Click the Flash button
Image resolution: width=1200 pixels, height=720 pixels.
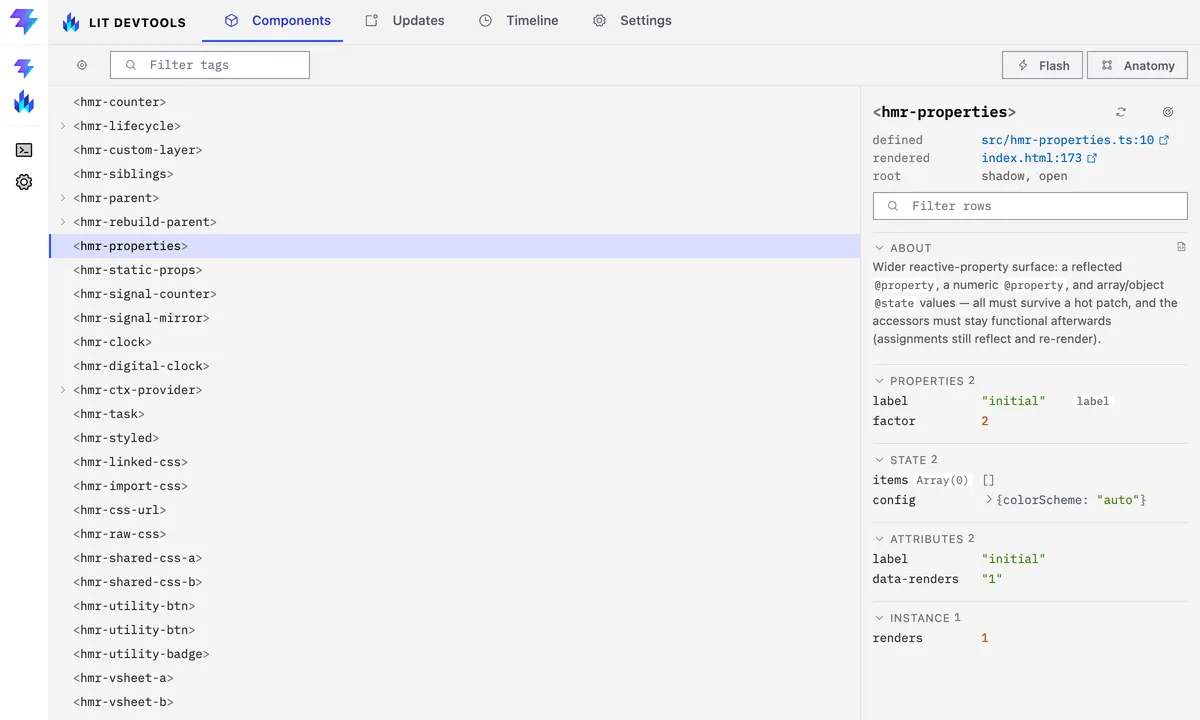point(1042,65)
